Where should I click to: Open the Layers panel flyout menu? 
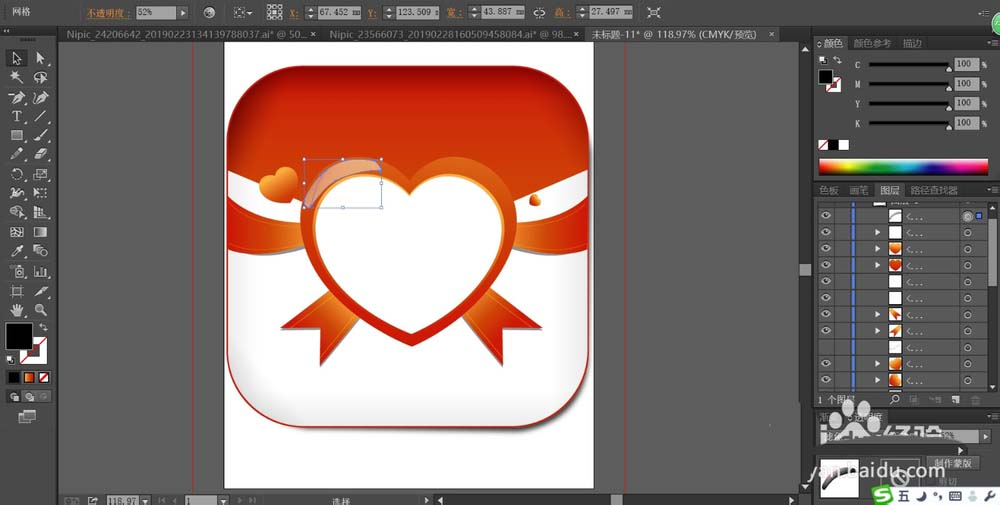pyautogui.click(x=992, y=190)
